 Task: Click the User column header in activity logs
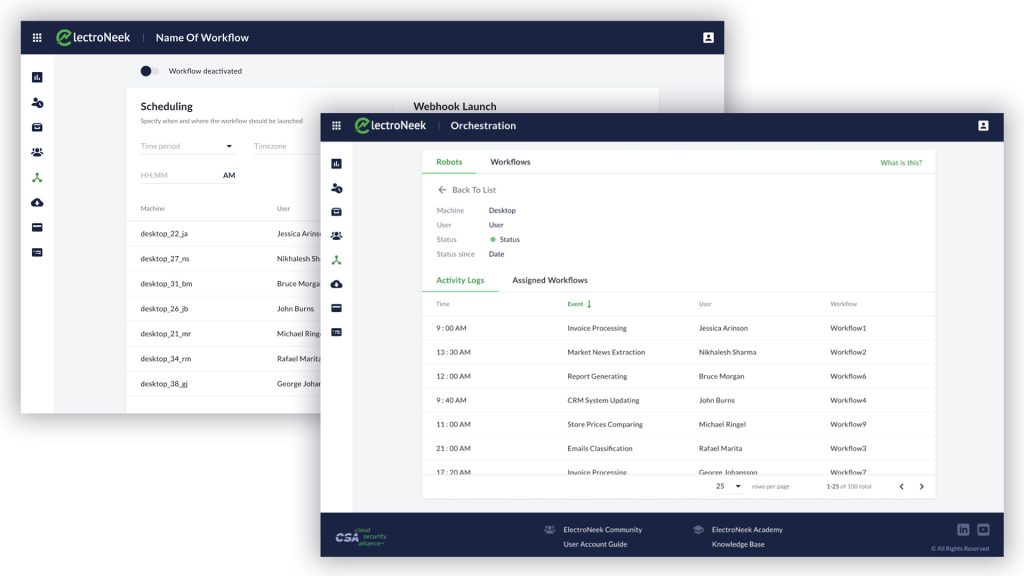705,304
